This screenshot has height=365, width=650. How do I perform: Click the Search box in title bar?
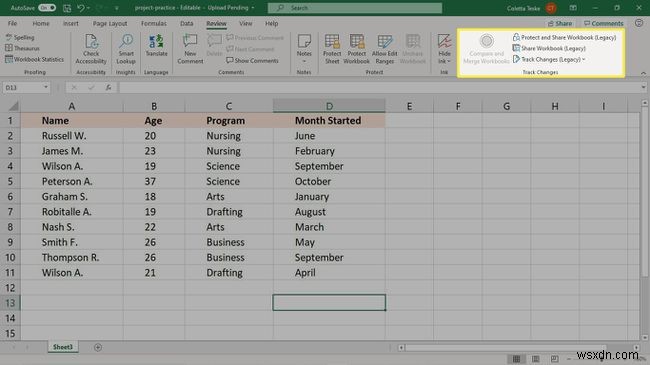[x=355, y=8]
